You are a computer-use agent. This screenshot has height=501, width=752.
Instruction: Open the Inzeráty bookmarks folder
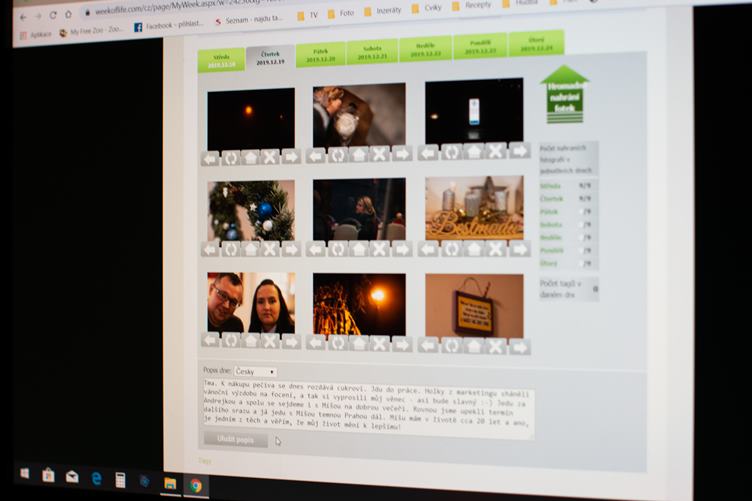pos(383,11)
